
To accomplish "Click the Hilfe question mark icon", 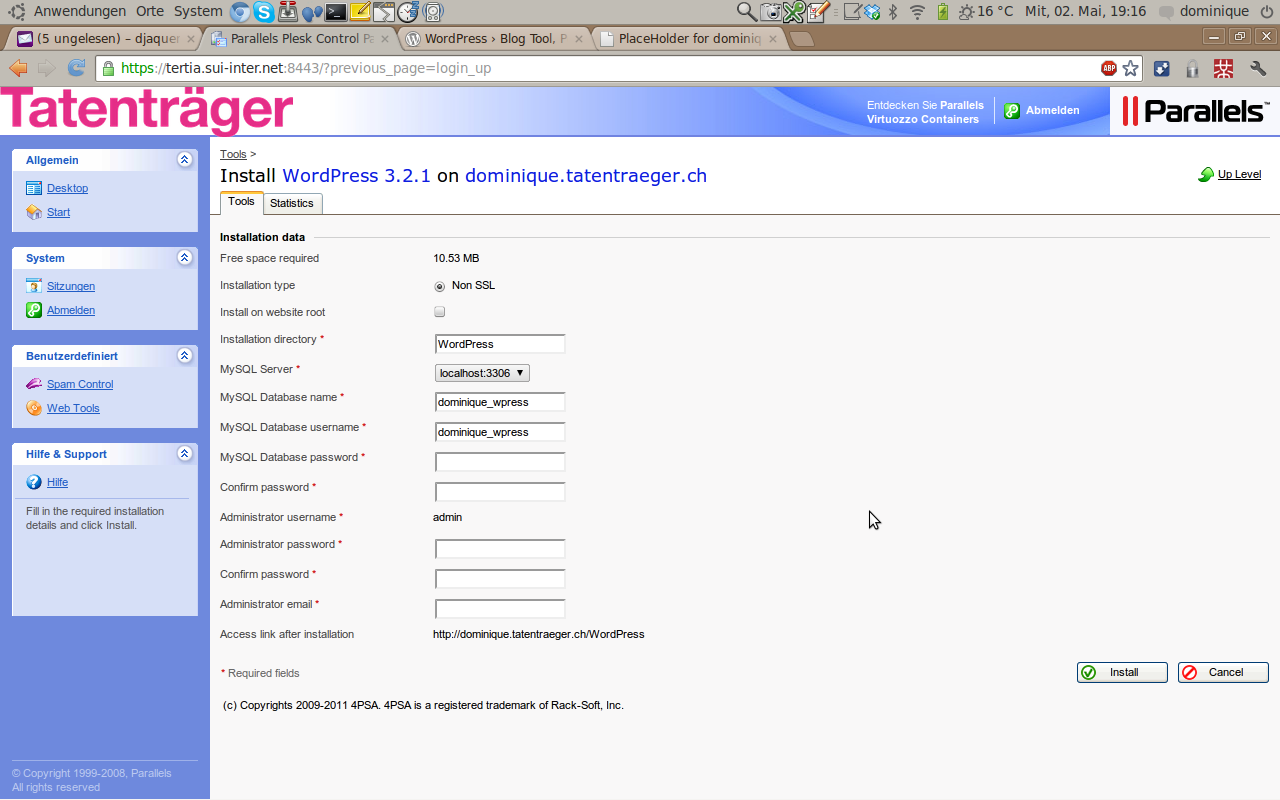I will (x=34, y=482).
